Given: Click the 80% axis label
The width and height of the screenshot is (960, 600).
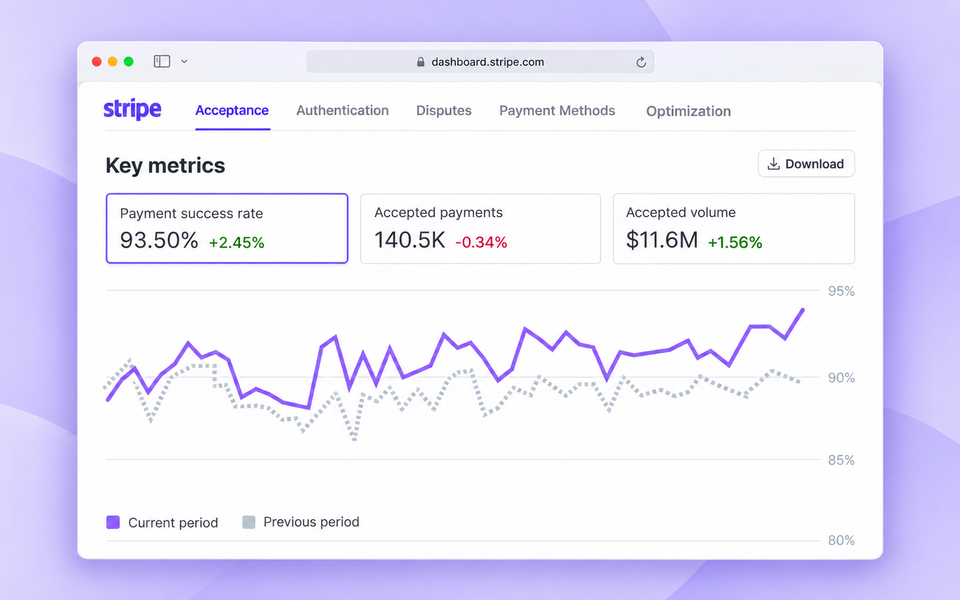Looking at the screenshot, I should (x=841, y=541).
